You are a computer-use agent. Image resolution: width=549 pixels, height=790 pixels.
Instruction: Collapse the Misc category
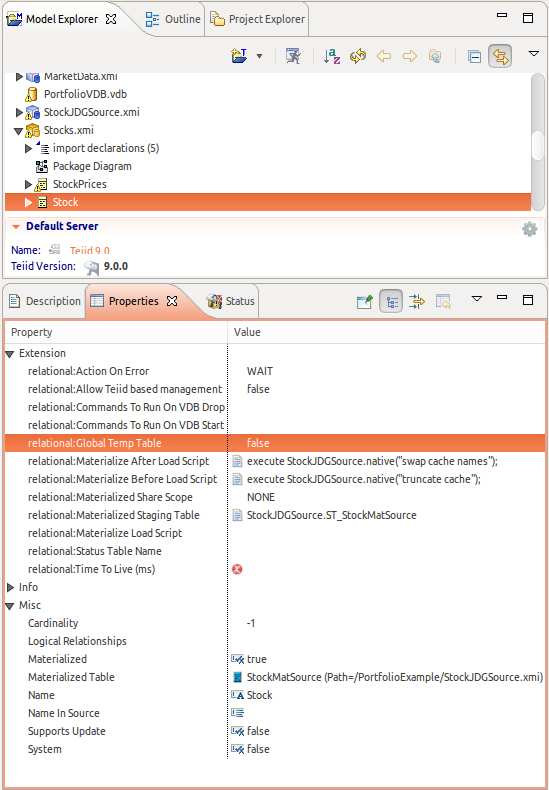(x=10, y=606)
